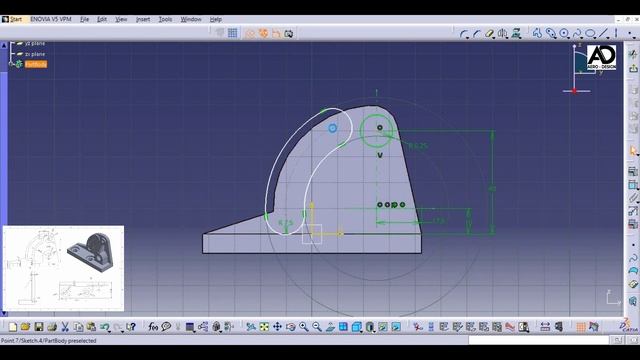Click the Print icon
The height and width of the screenshot is (360, 640).
pos(52,327)
